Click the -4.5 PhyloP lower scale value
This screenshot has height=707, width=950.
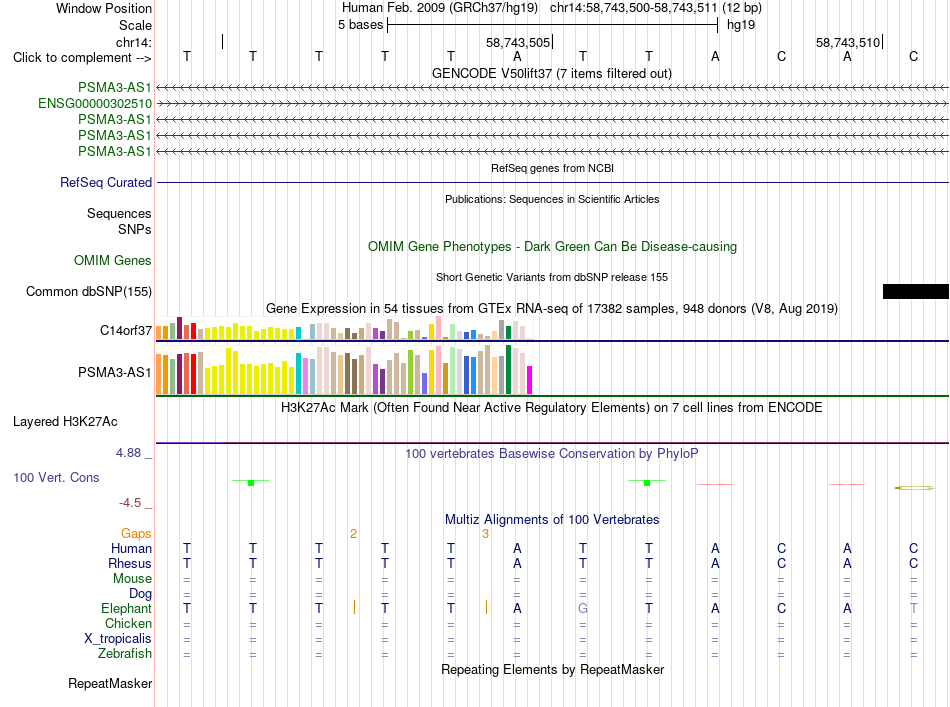click(130, 503)
